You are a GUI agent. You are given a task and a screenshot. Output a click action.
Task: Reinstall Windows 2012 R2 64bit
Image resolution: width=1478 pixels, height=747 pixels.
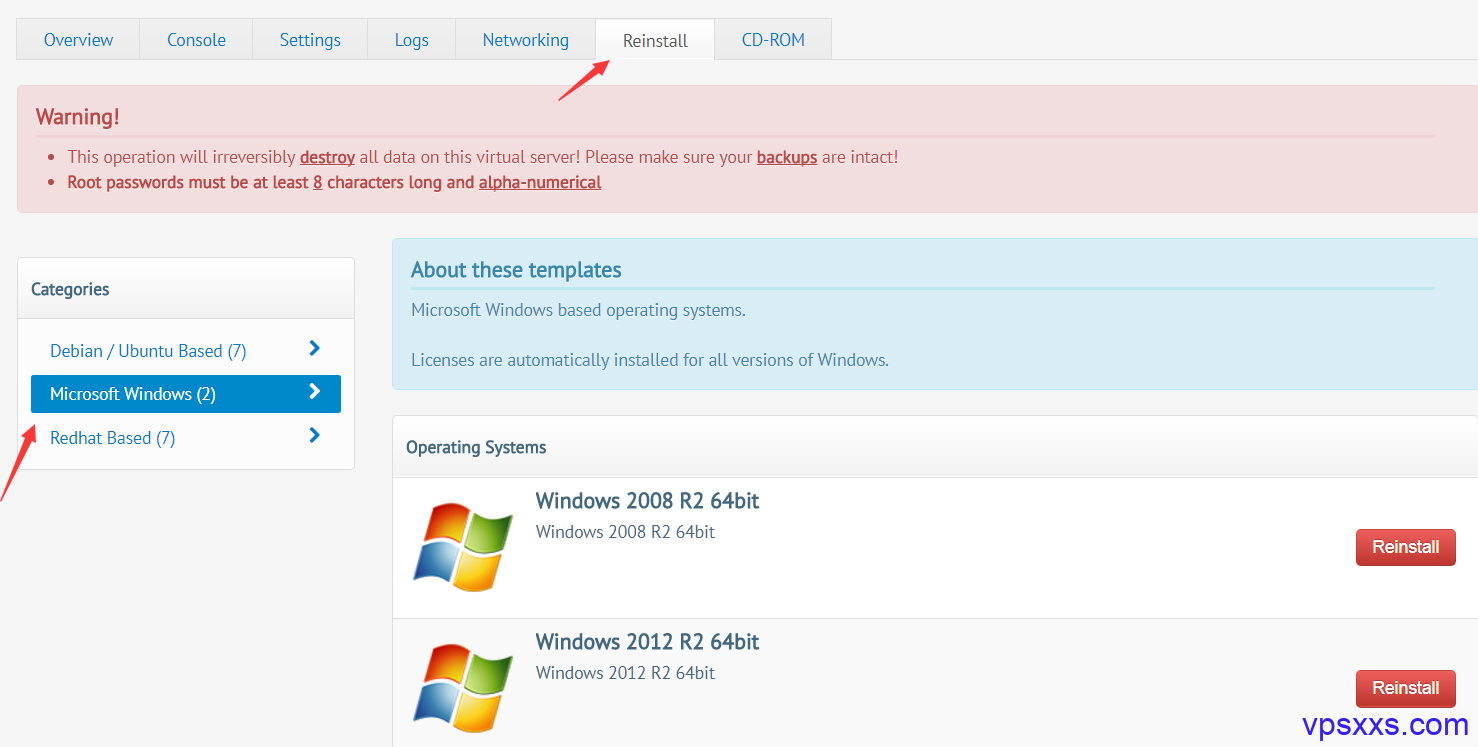1405,688
